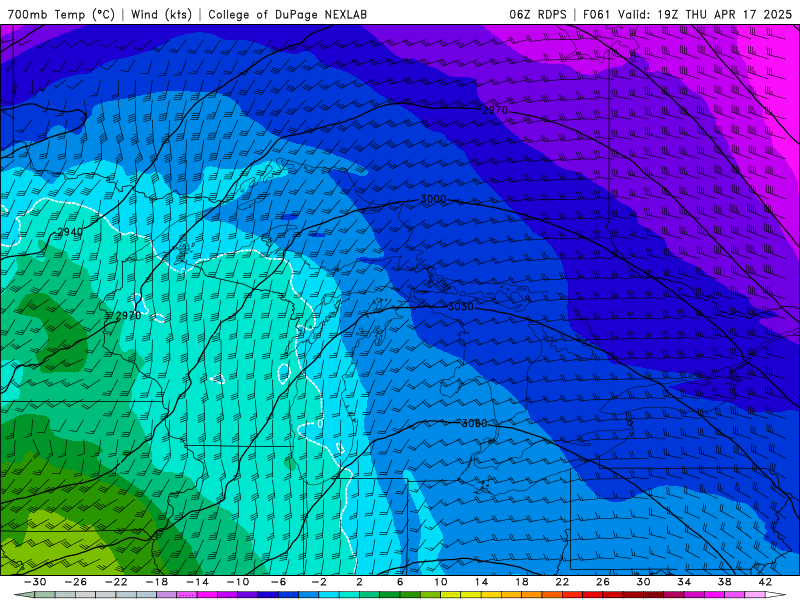The image size is (800, 600).
Task: Click the yellow dotted swatch in the color bar
Action: (x=451, y=595)
